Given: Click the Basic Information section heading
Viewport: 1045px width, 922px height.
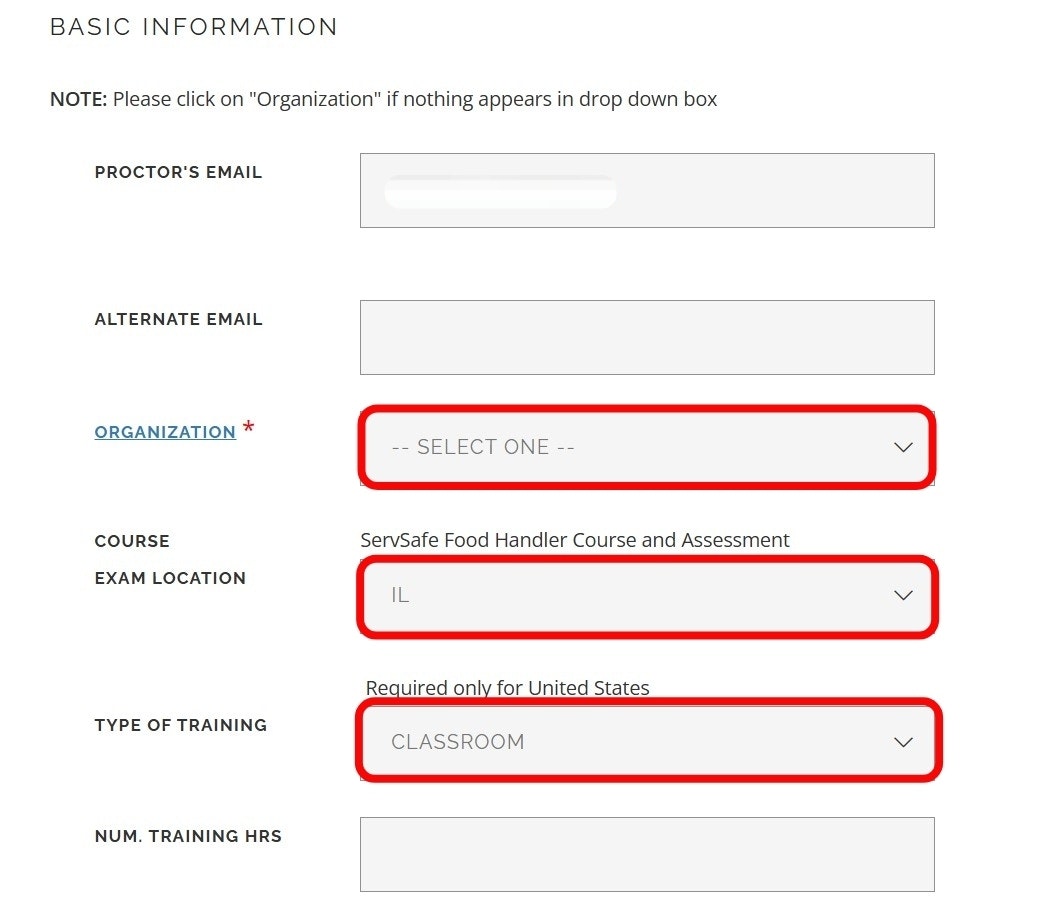Looking at the screenshot, I should click(194, 27).
